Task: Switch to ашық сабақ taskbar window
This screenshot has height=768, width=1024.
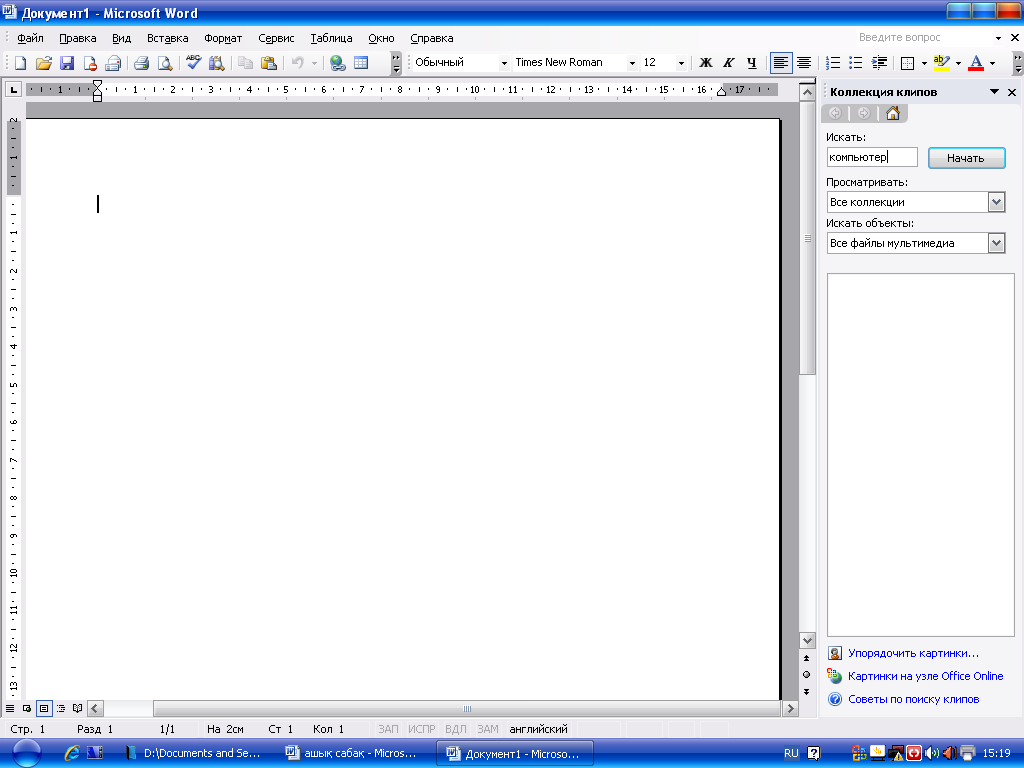Action: click(x=353, y=753)
